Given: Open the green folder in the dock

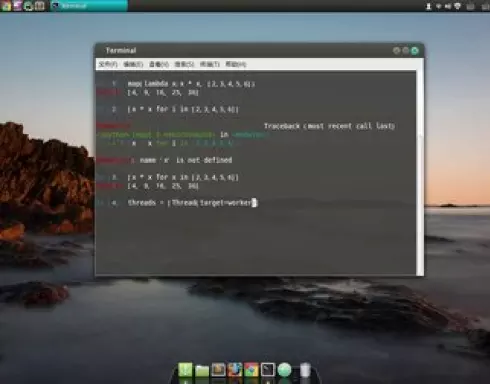Looking at the screenshot, I should 202,370.
